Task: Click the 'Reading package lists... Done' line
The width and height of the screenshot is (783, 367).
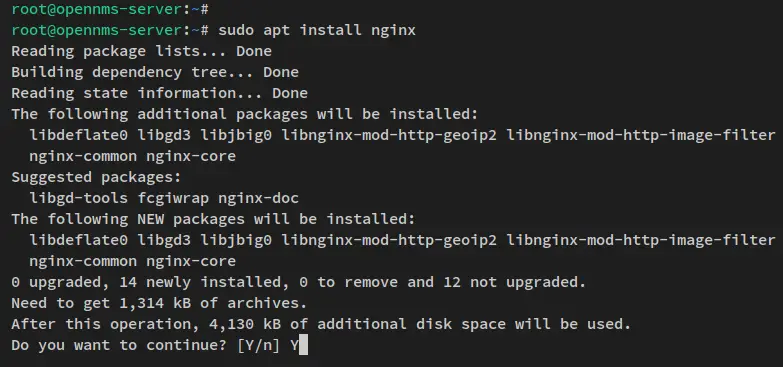Action: (141, 51)
